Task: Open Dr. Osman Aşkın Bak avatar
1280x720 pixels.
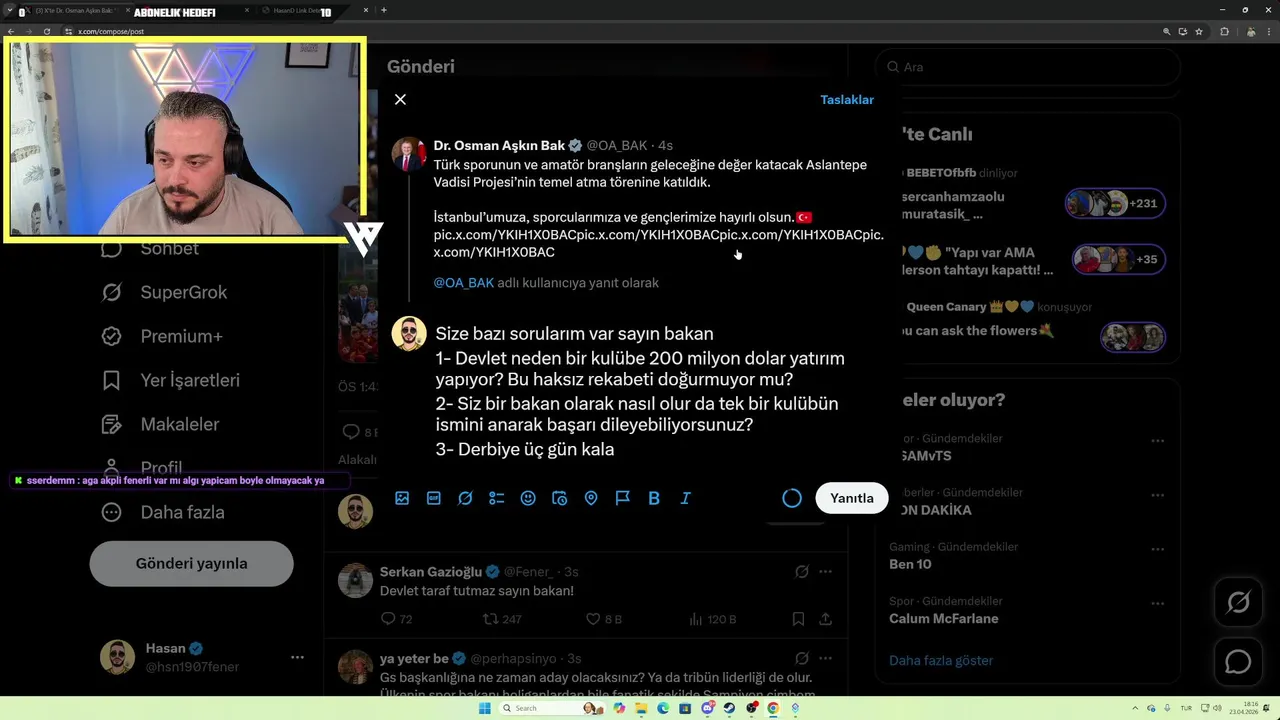Action: (x=409, y=155)
